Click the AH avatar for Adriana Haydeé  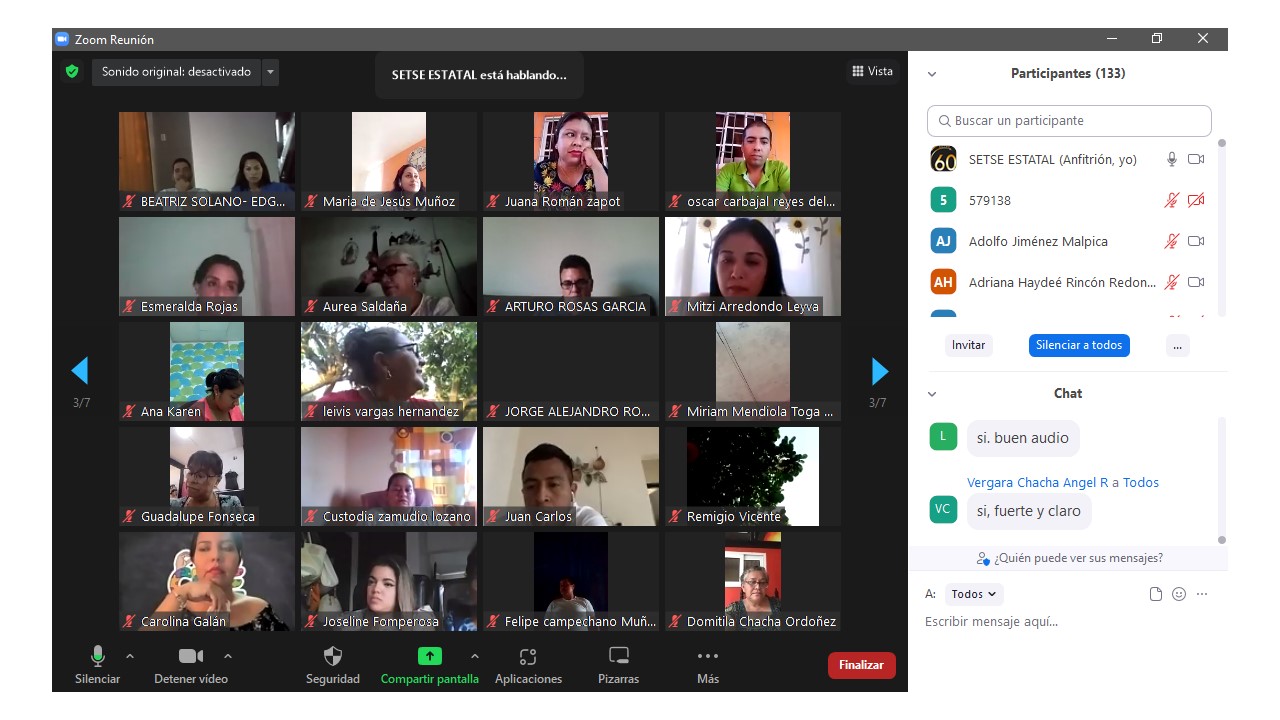click(x=943, y=282)
